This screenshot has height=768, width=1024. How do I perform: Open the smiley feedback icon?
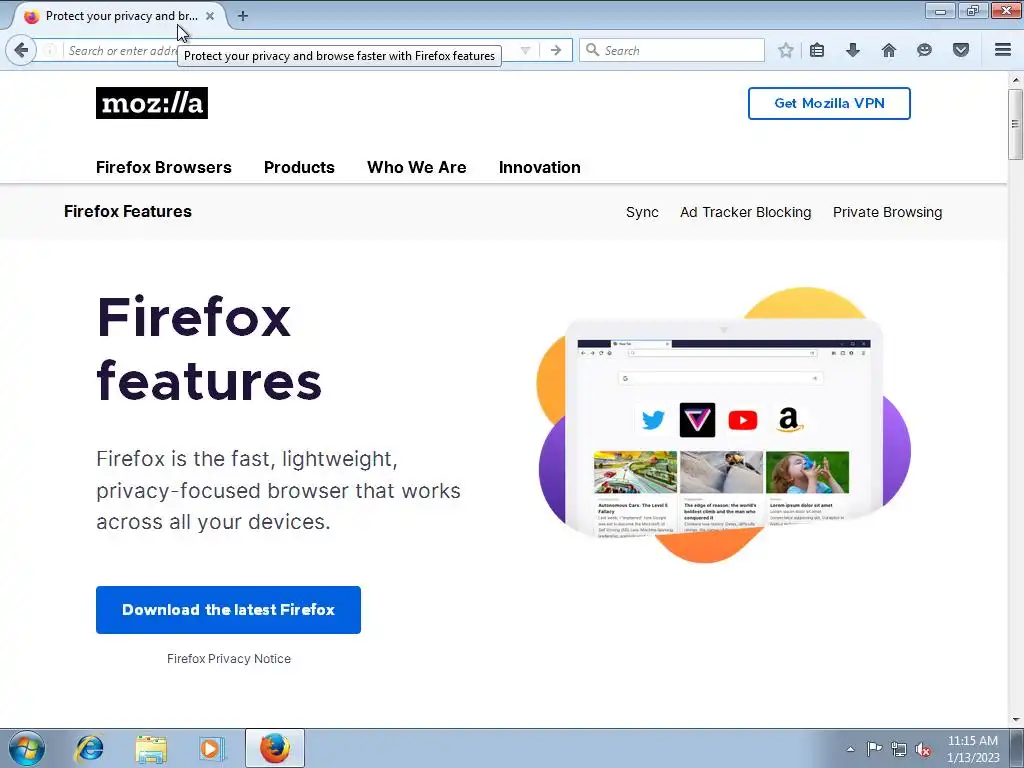[x=924, y=50]
